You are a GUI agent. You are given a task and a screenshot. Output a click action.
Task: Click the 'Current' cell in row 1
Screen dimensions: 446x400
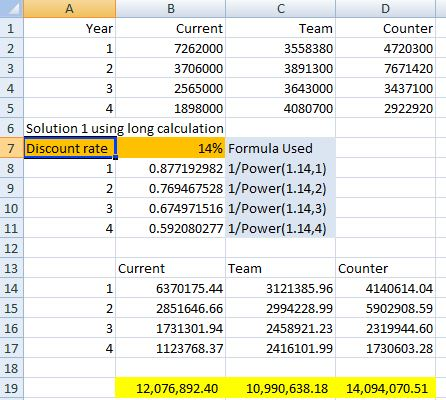click(171, 28)
